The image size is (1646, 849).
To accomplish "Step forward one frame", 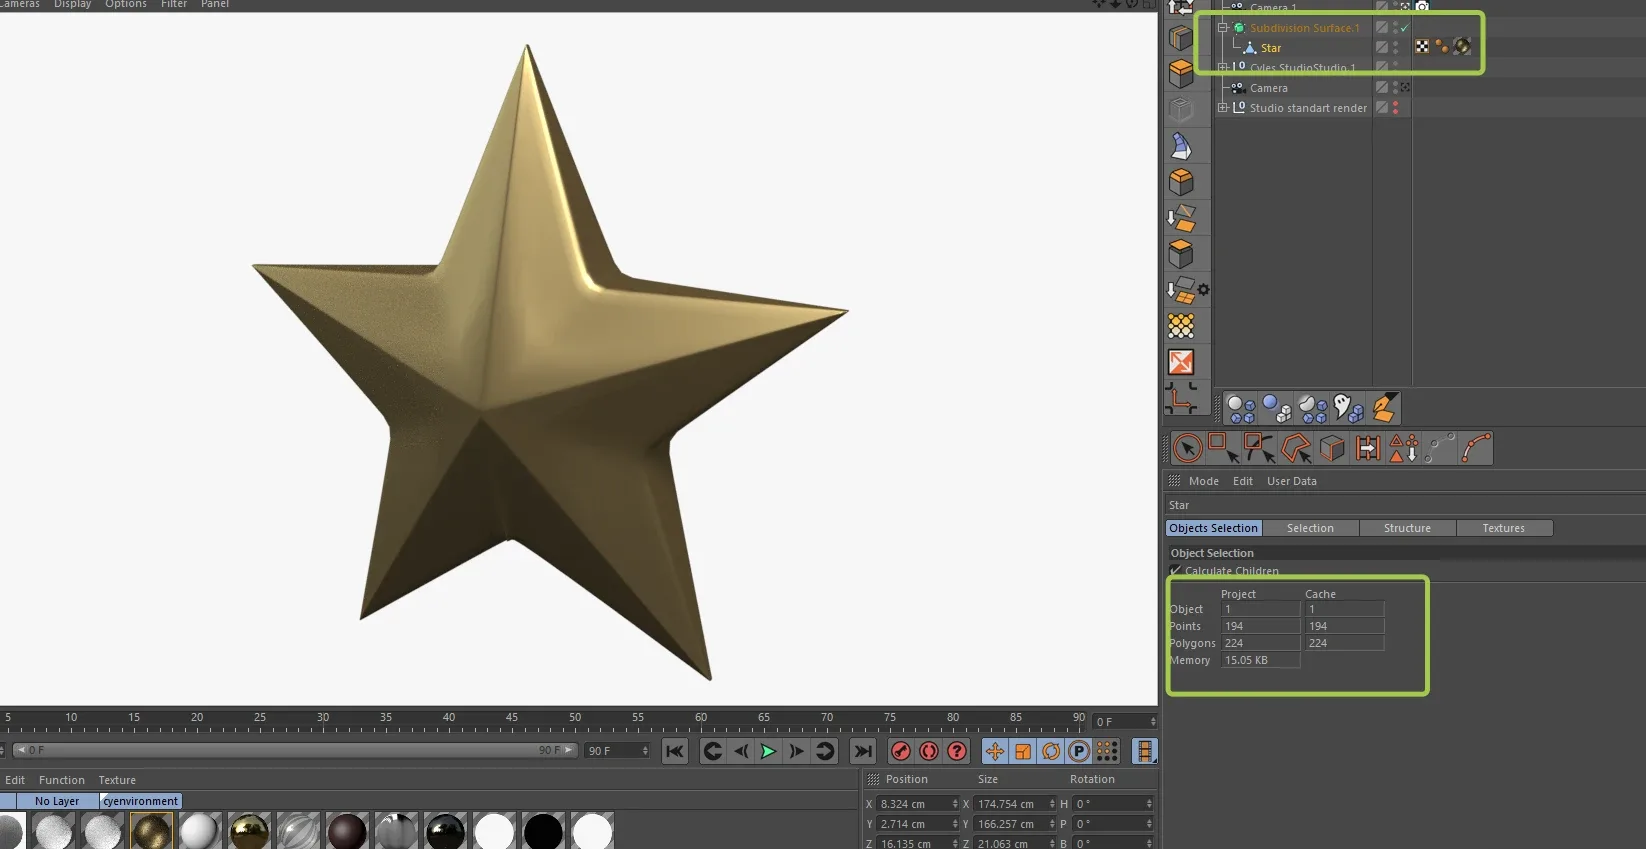I will point(796,751).
